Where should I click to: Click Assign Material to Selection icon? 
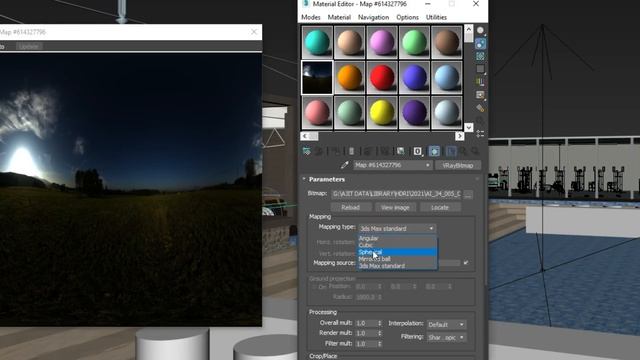(336, 151)
